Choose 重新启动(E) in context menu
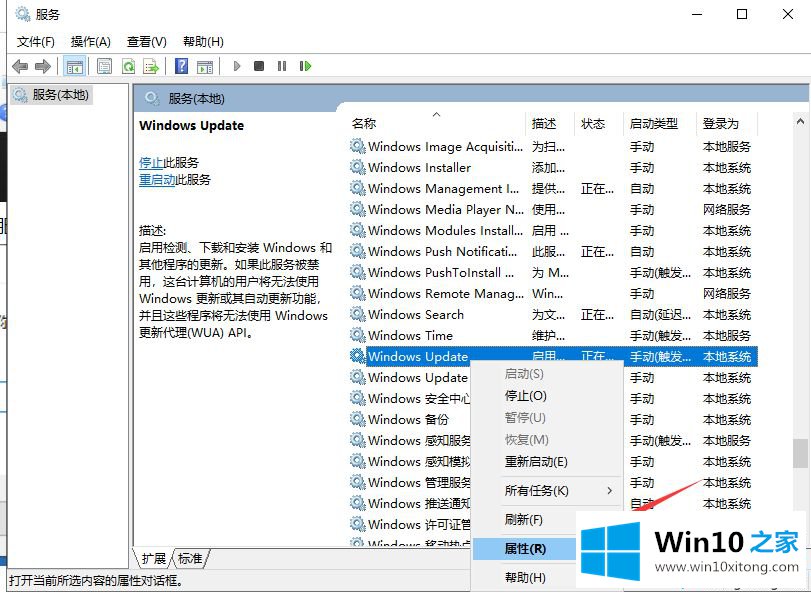811x593 pixels. [536, 462]
